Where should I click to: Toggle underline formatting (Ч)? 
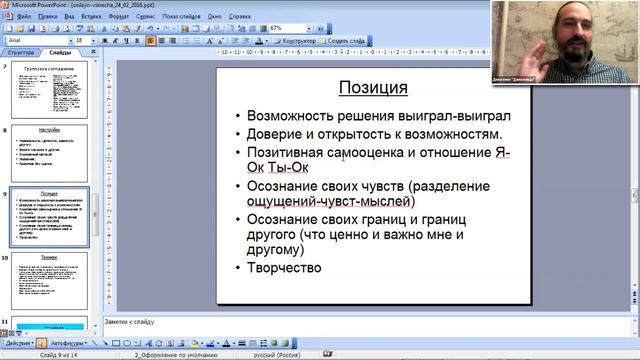[x=126, y=41]
